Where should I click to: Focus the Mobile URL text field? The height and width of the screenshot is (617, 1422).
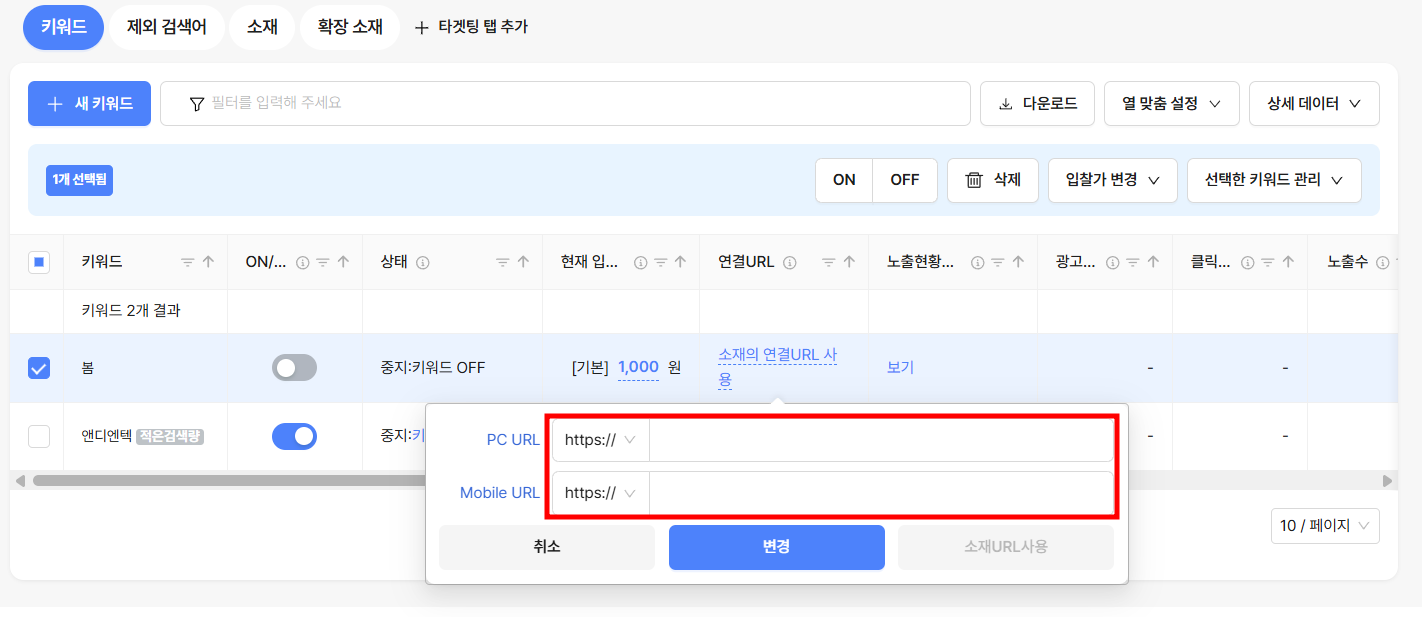point(881,493)
